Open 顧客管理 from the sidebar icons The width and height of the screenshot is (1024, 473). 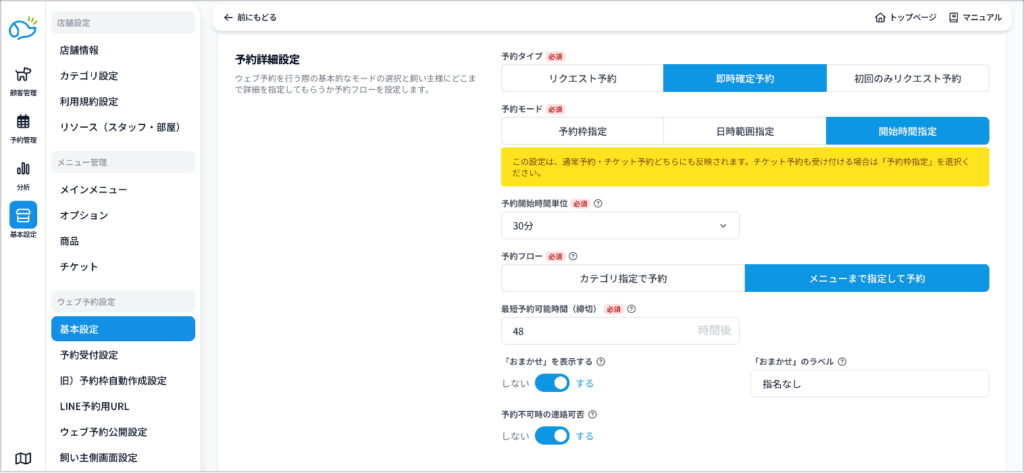(22, 80)
